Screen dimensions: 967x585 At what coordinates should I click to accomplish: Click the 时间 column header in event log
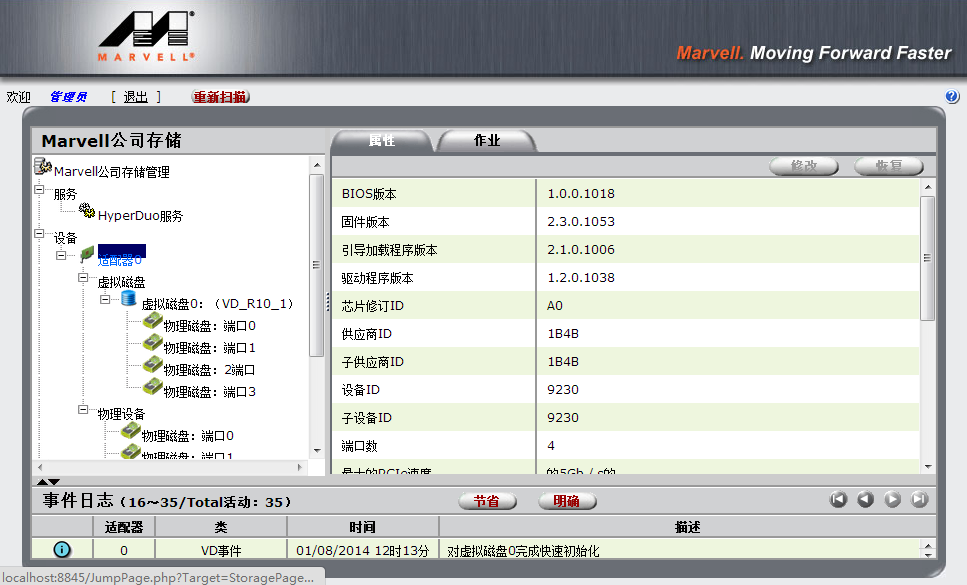(362, 527)
